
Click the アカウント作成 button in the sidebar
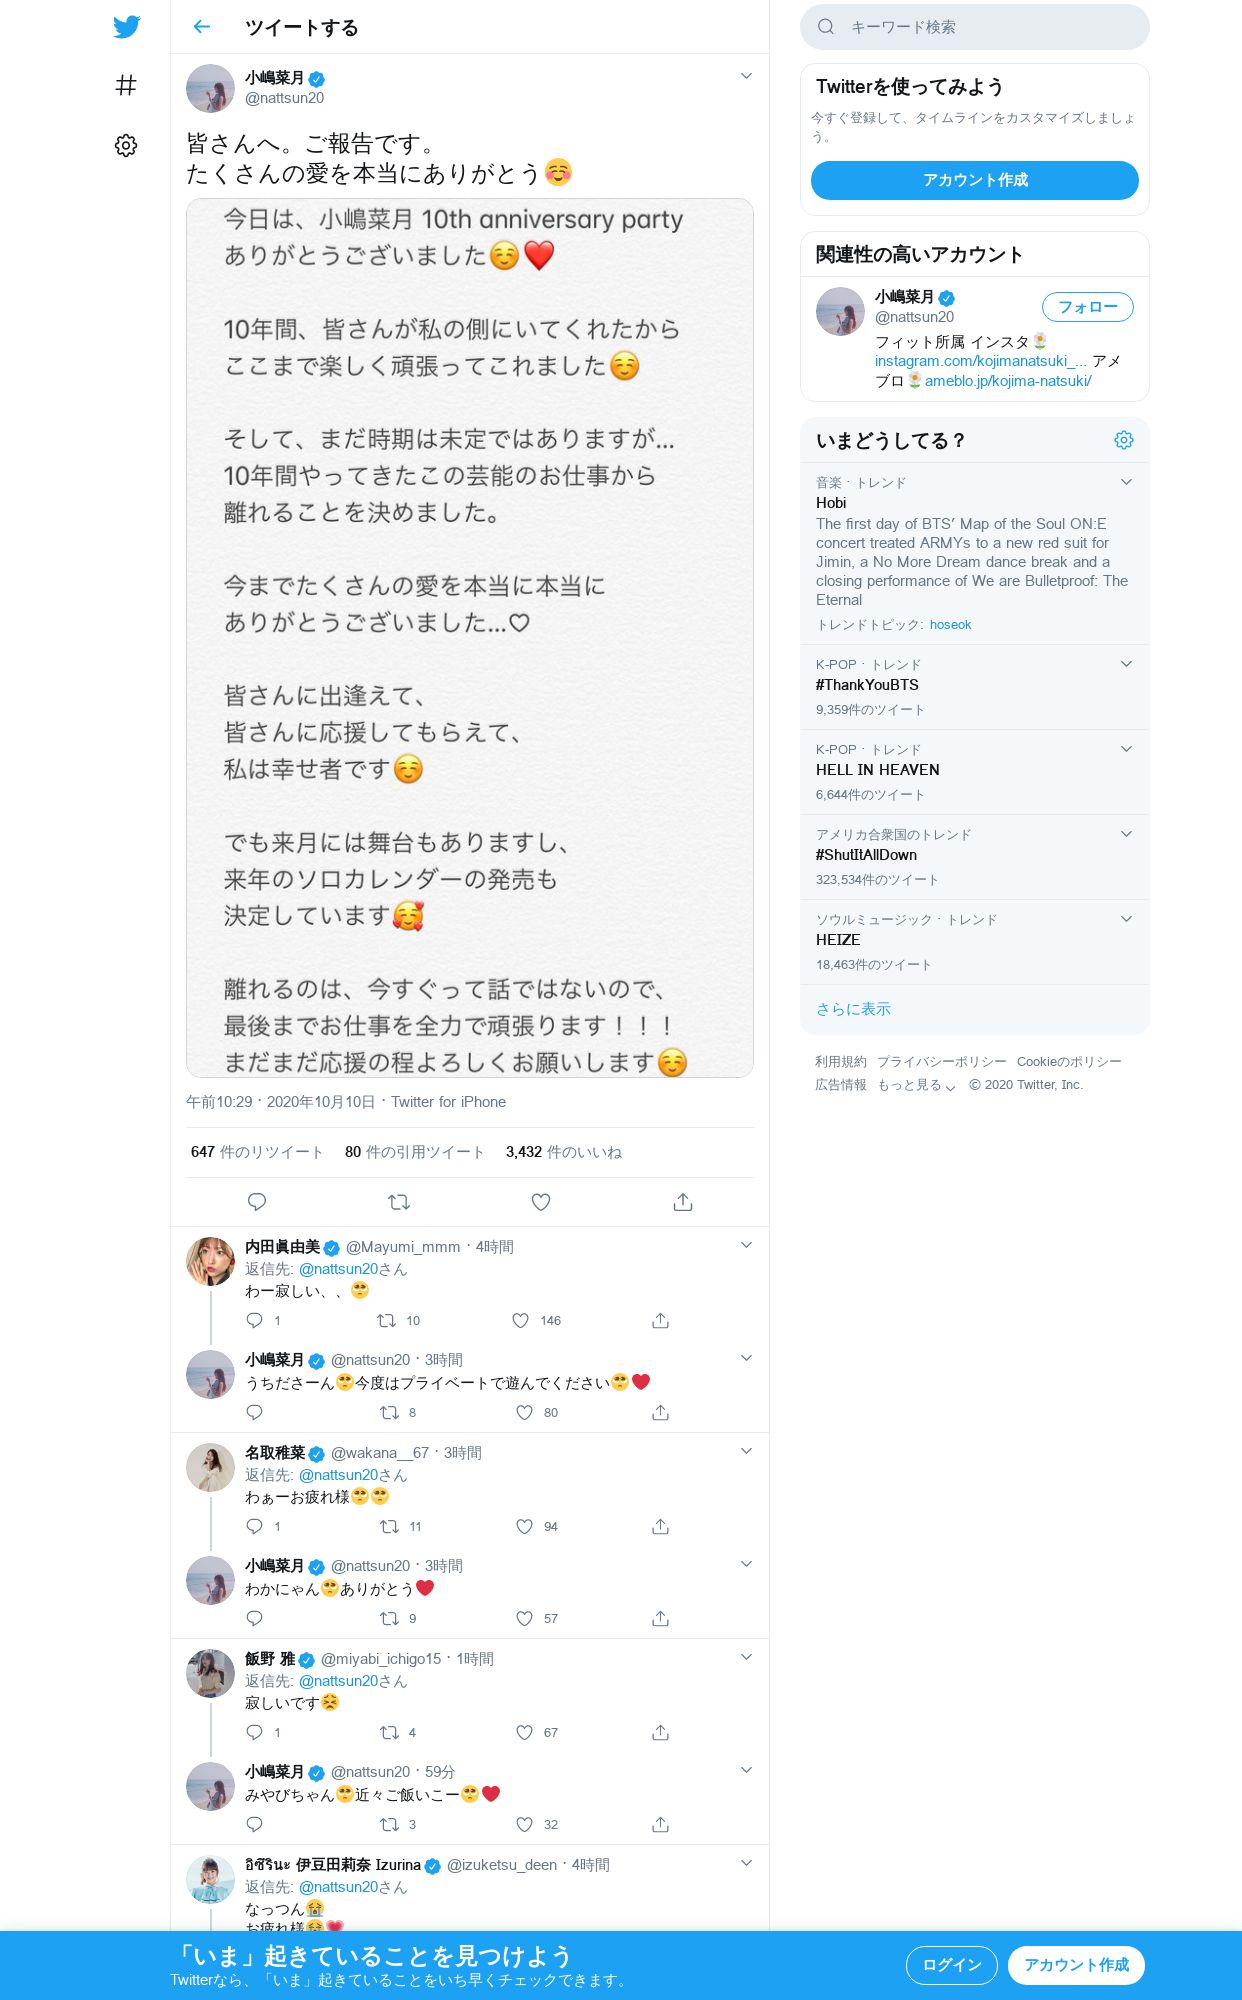click(x=975, y=180)
